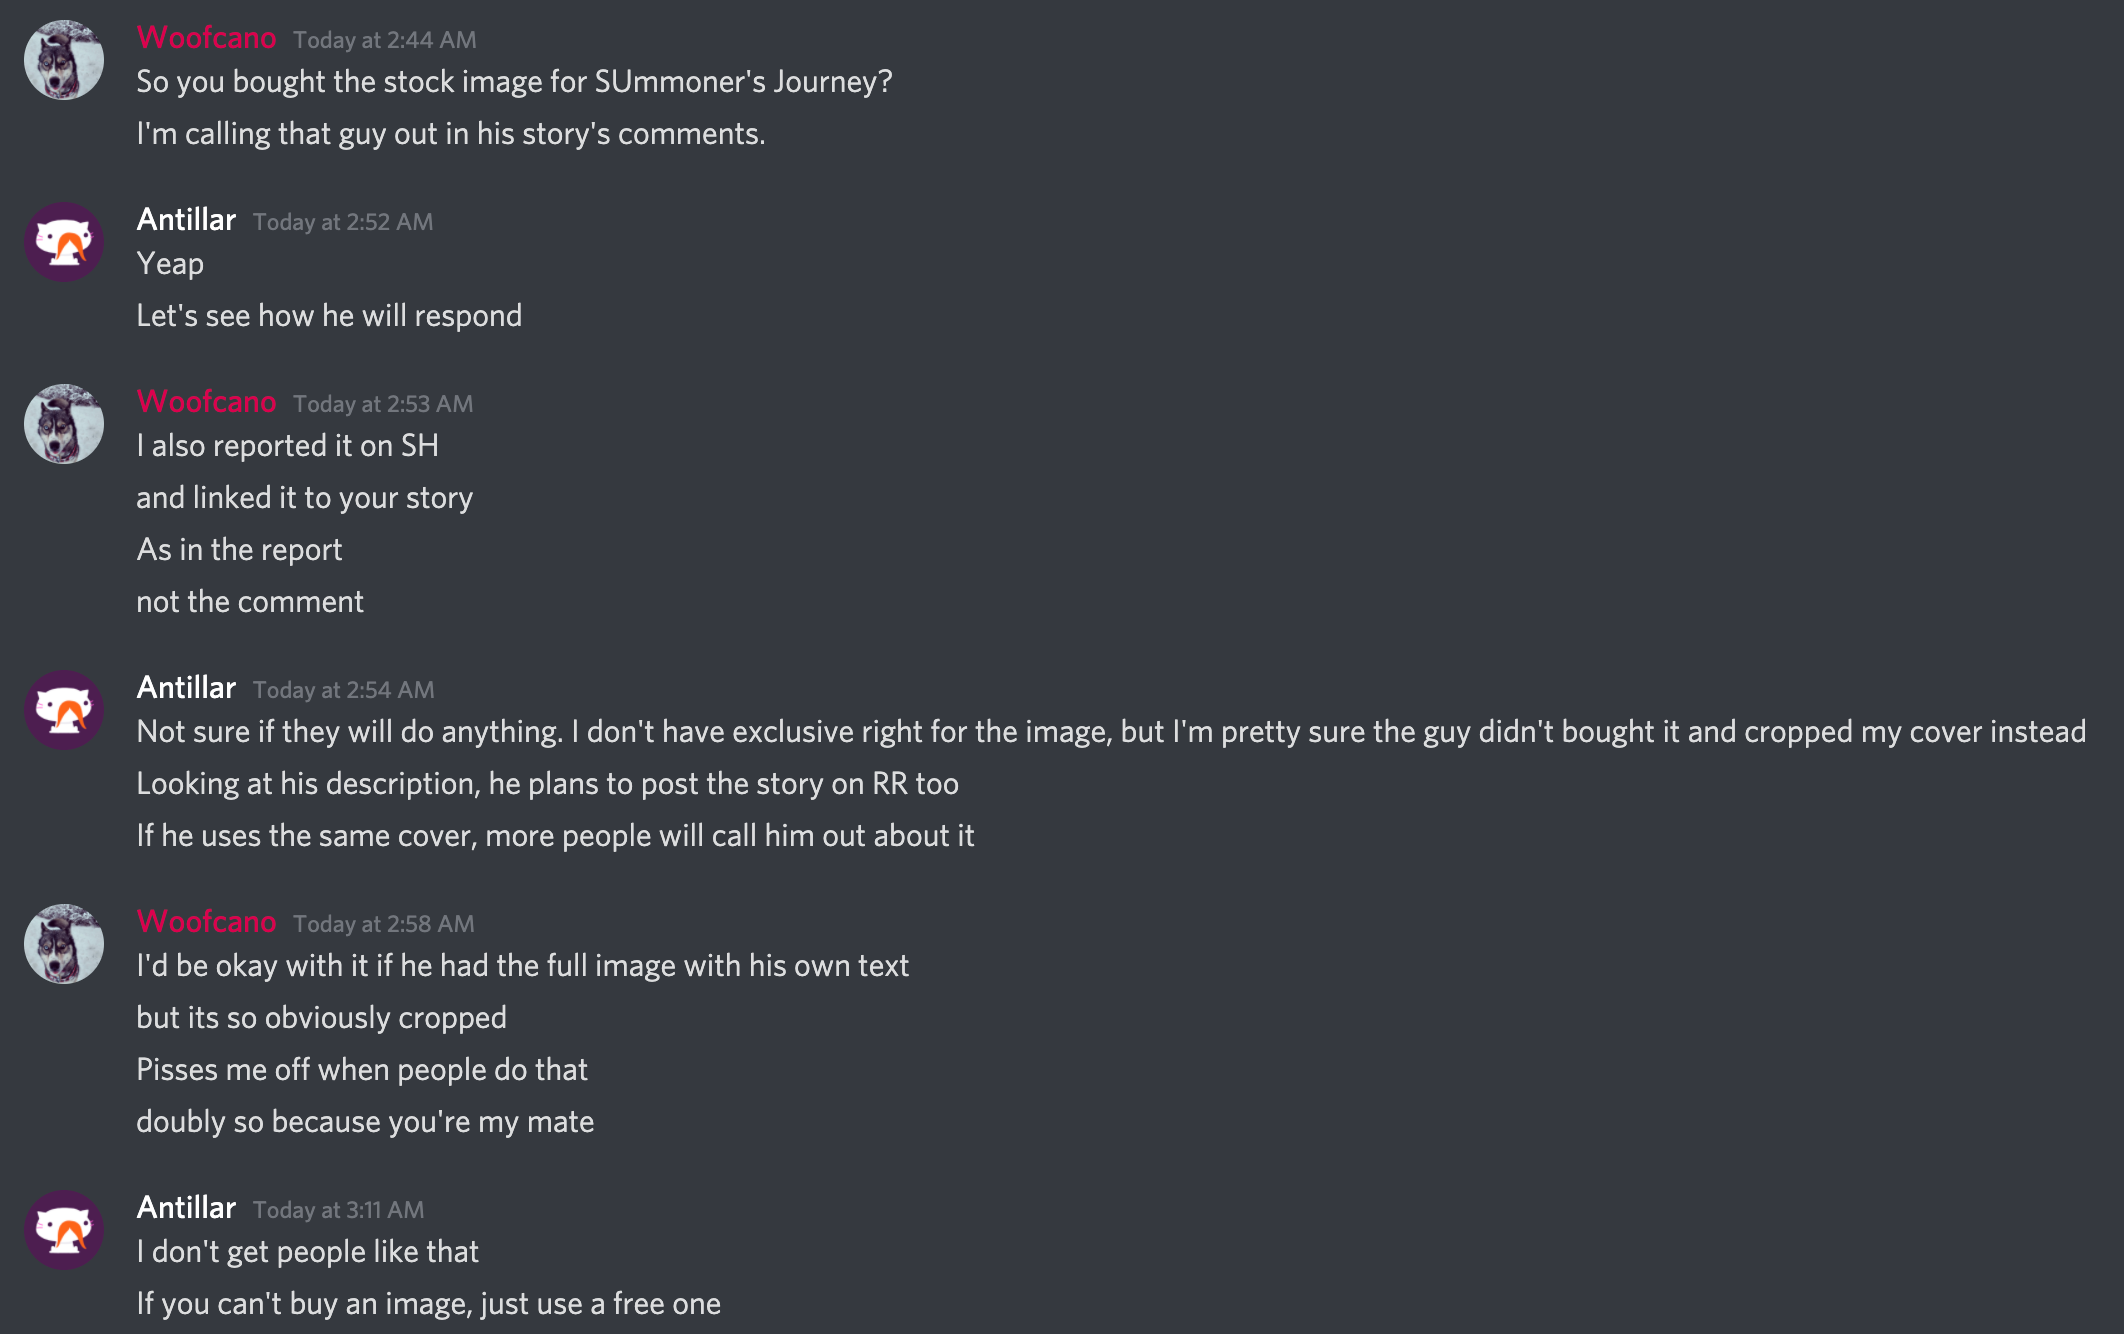The width and height of the screenshot is (2124, 1334).
Task: Click the message 'but its so obviously cropped'
Action: pos(322,1017)
